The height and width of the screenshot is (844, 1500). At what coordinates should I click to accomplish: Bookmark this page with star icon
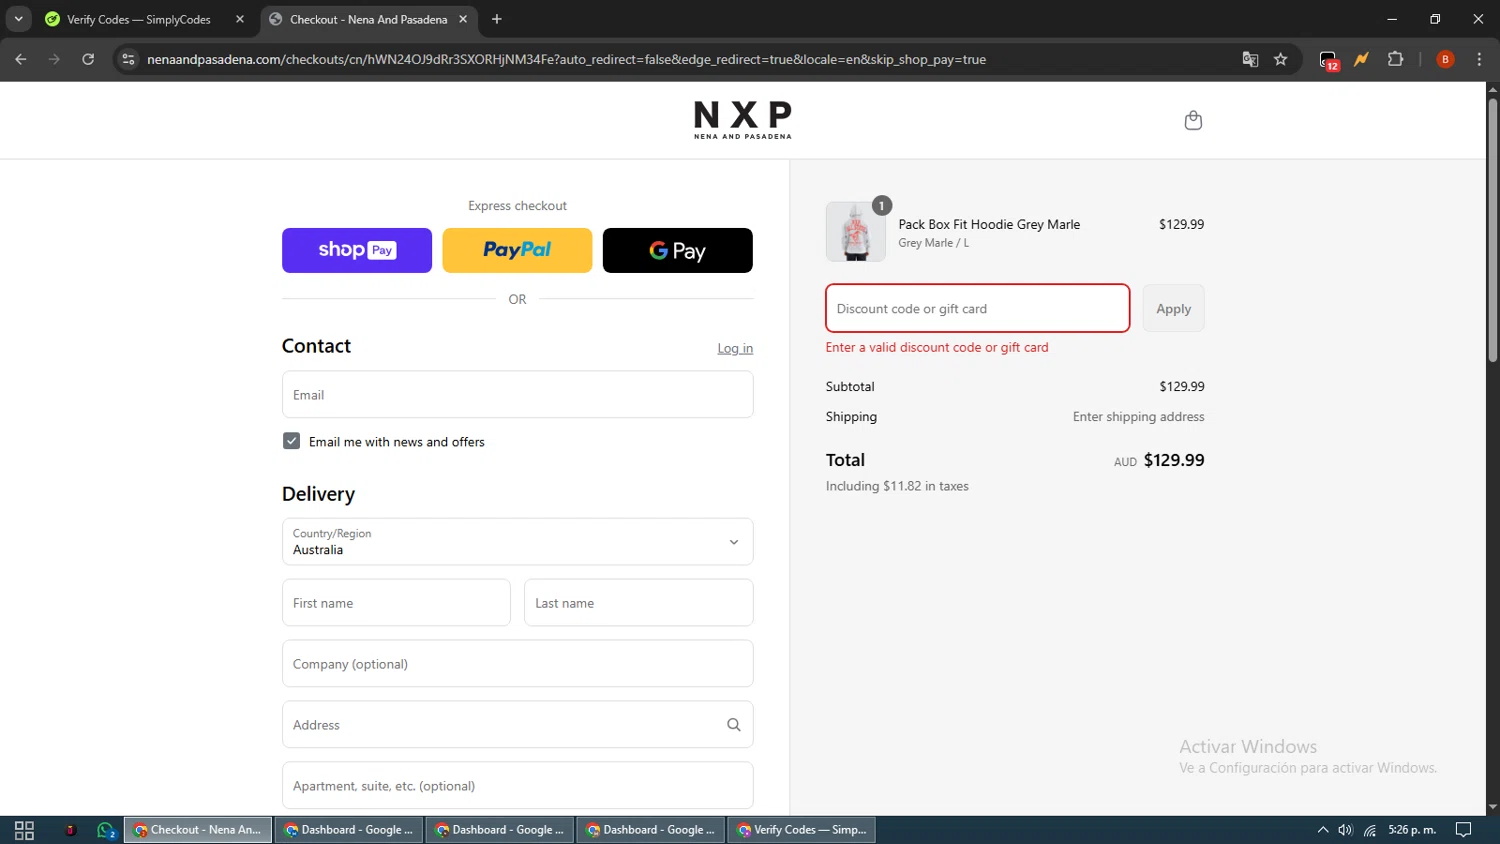tap(1280, 59)
